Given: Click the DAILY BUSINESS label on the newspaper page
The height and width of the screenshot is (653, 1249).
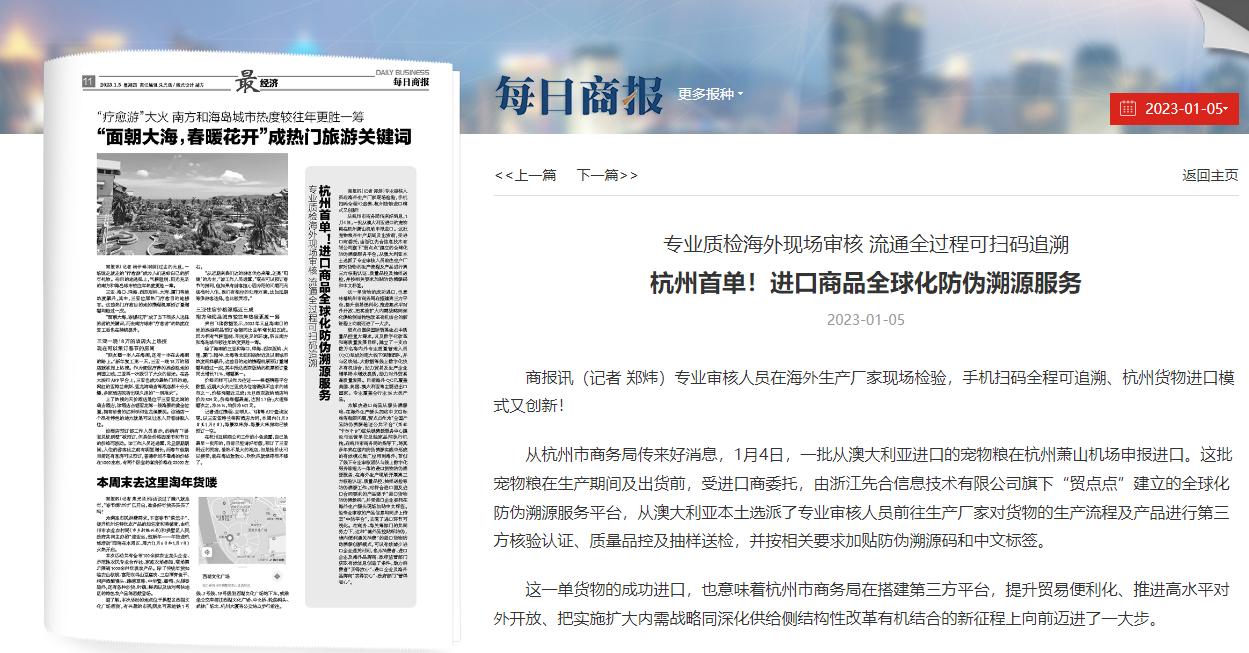Looking at the screenshot, I should point(403,71).
